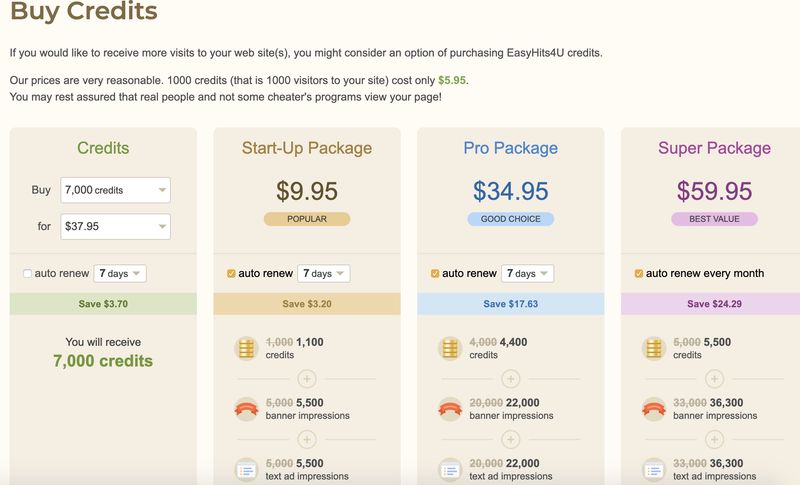Open Start-Up Package 7 days renewal dropdown
The width and height of the screenshot is (800, 485).
click(324, 274)
